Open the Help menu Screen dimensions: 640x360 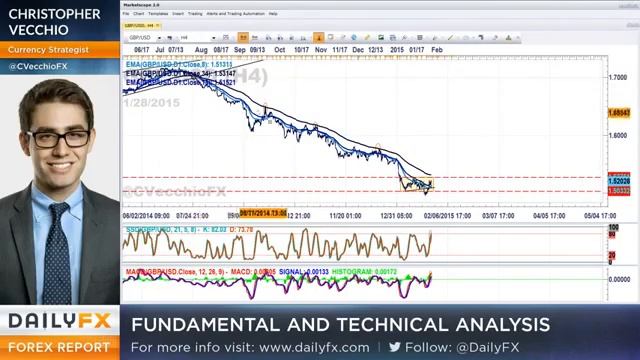[x=273, y=13]
